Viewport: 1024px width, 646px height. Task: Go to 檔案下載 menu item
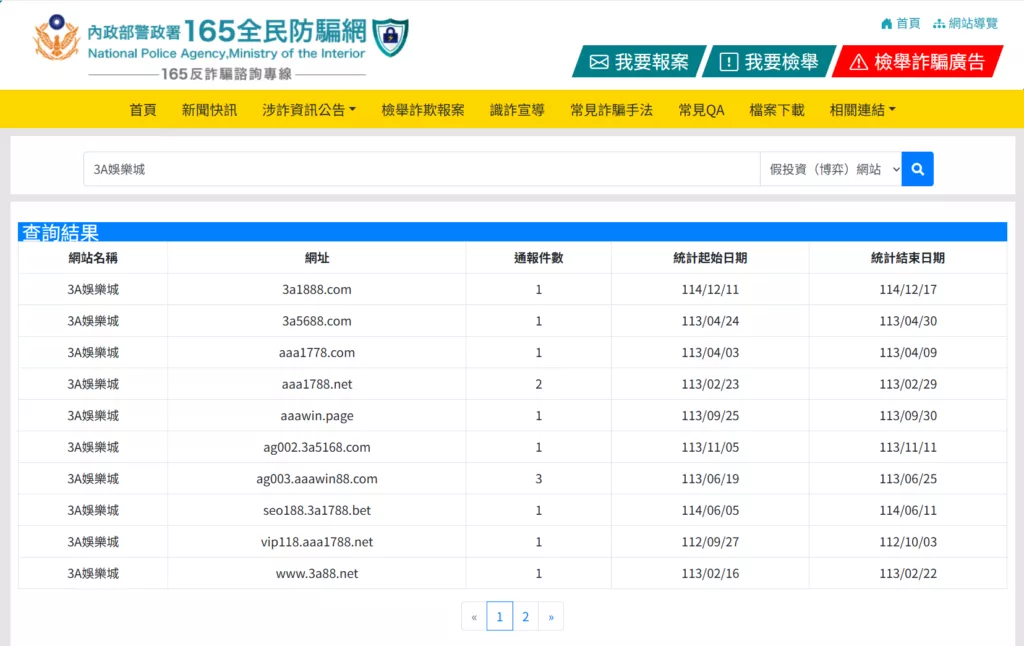pos(776,110)
